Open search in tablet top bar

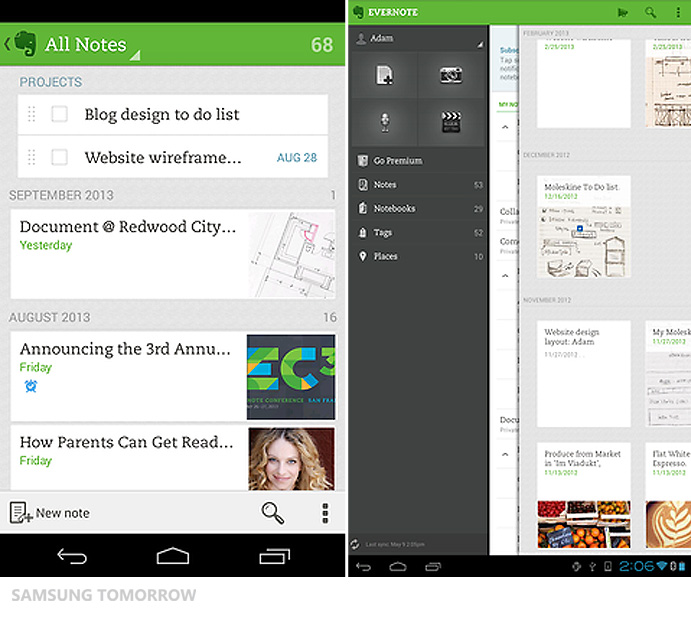pos(651,12)
